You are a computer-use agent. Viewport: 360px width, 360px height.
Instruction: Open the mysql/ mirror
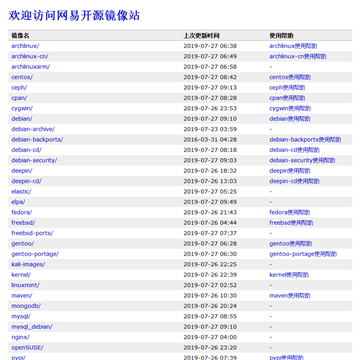[x=21, y=316]
